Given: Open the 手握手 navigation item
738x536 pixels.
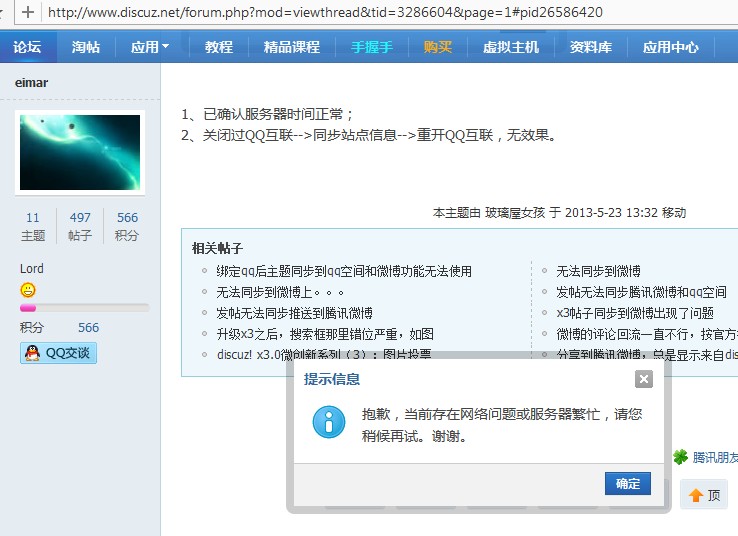Looking at the screenshot, I should click(x=372, y=47).
